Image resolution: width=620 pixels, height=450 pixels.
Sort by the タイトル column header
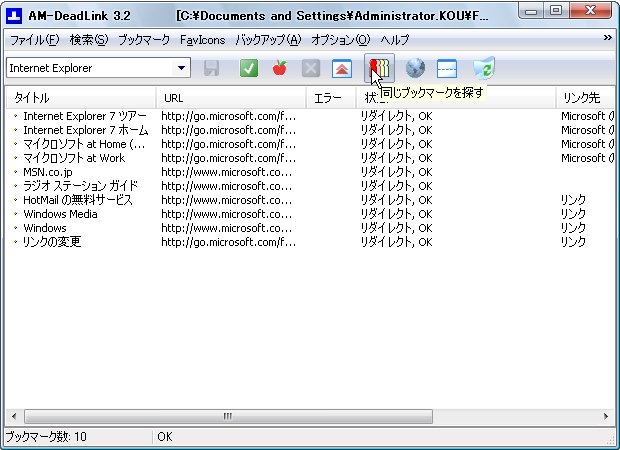coord(81,98)
